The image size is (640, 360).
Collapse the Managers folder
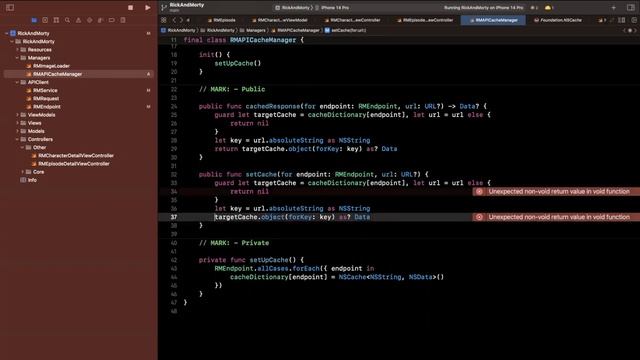coord(17,58)
